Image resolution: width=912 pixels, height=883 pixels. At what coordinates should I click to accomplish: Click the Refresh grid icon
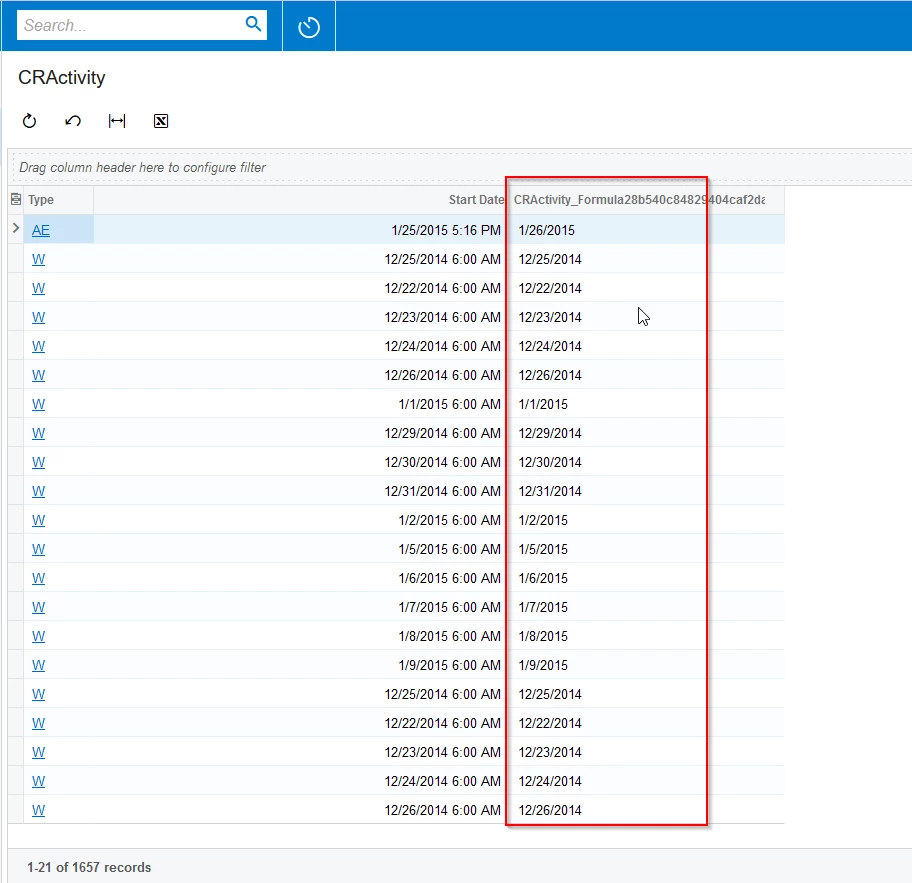click(x=29, y=120)
